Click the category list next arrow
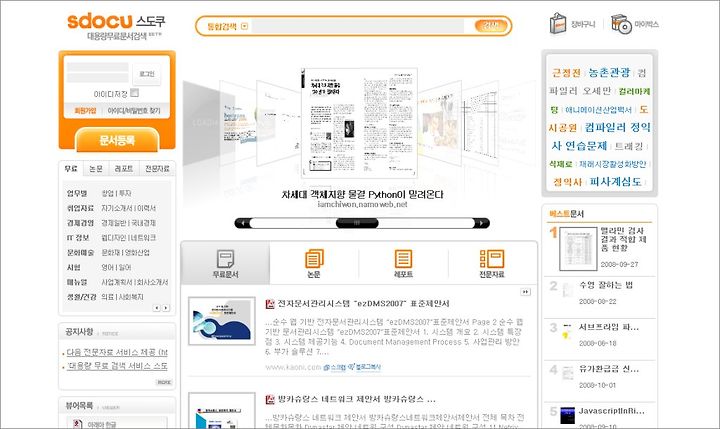720x429 pixels. pyautogui.click(x=166, y=308)
